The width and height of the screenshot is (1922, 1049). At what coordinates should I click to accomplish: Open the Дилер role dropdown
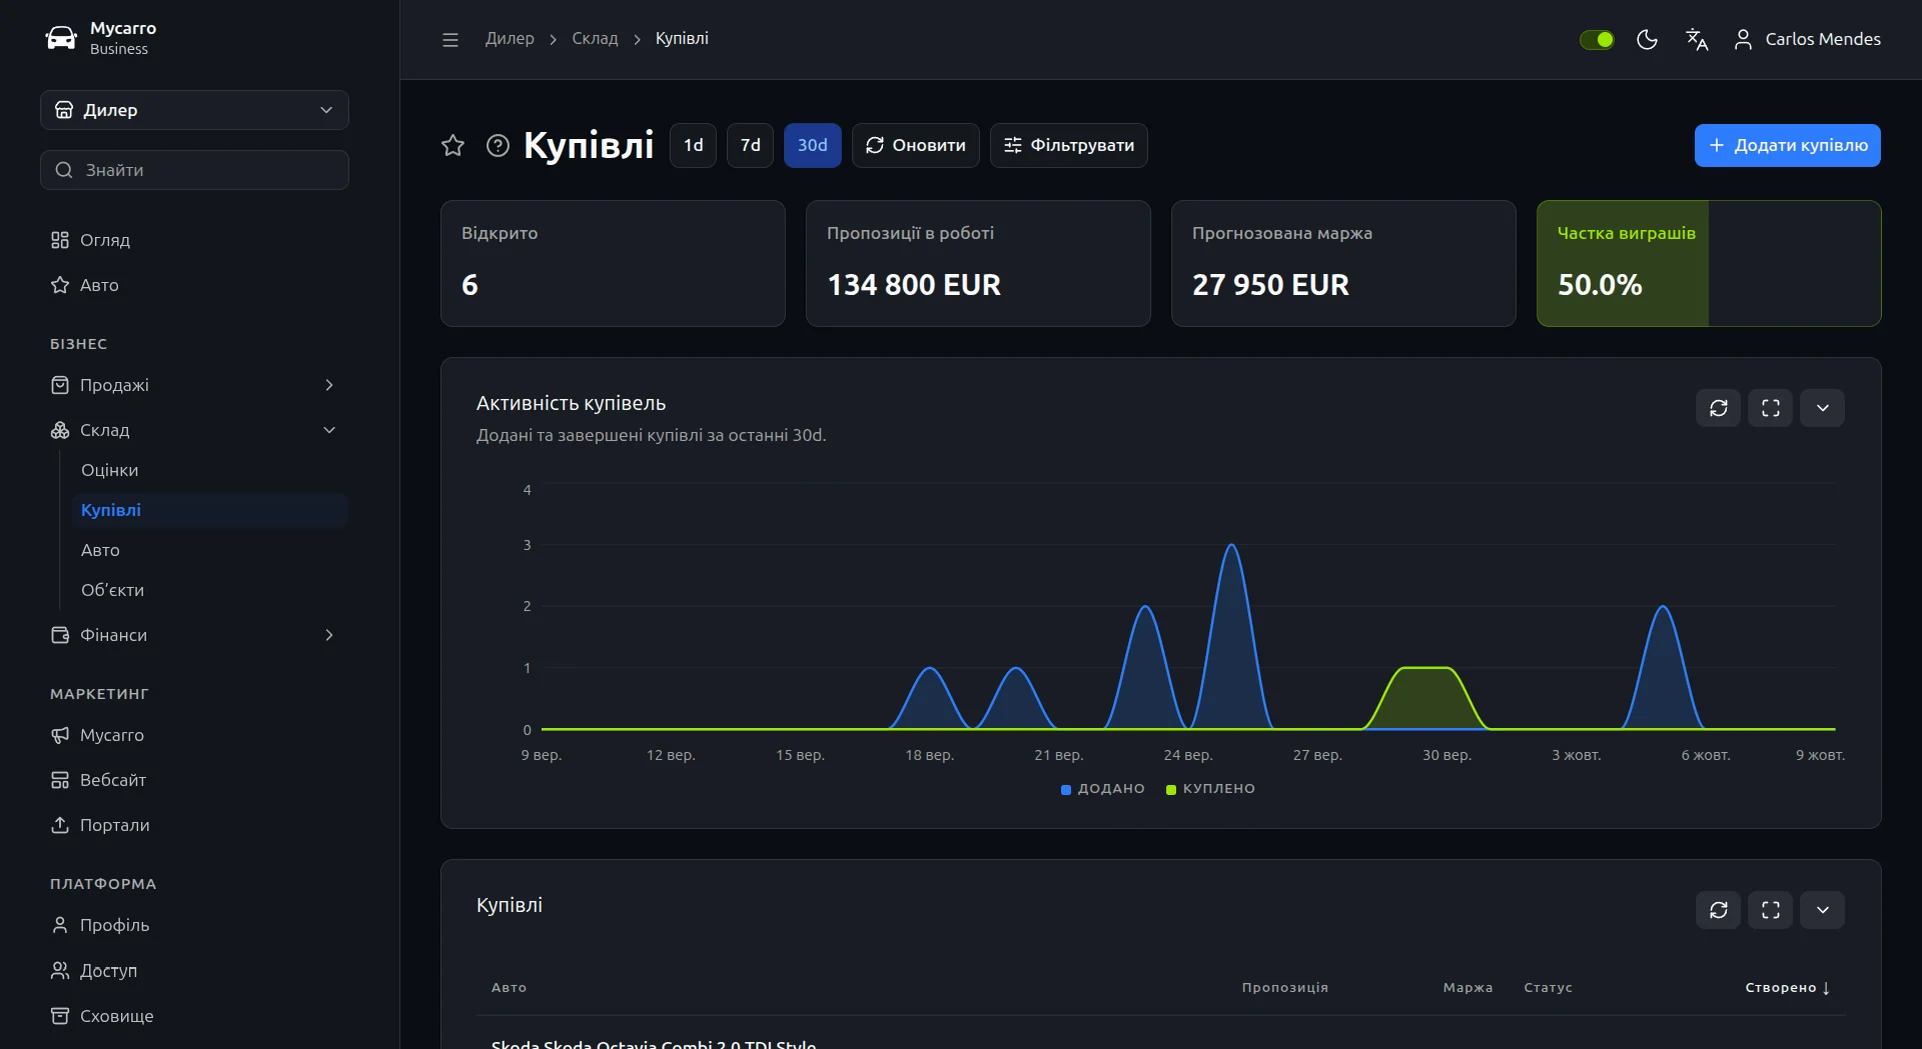(194, 110)
